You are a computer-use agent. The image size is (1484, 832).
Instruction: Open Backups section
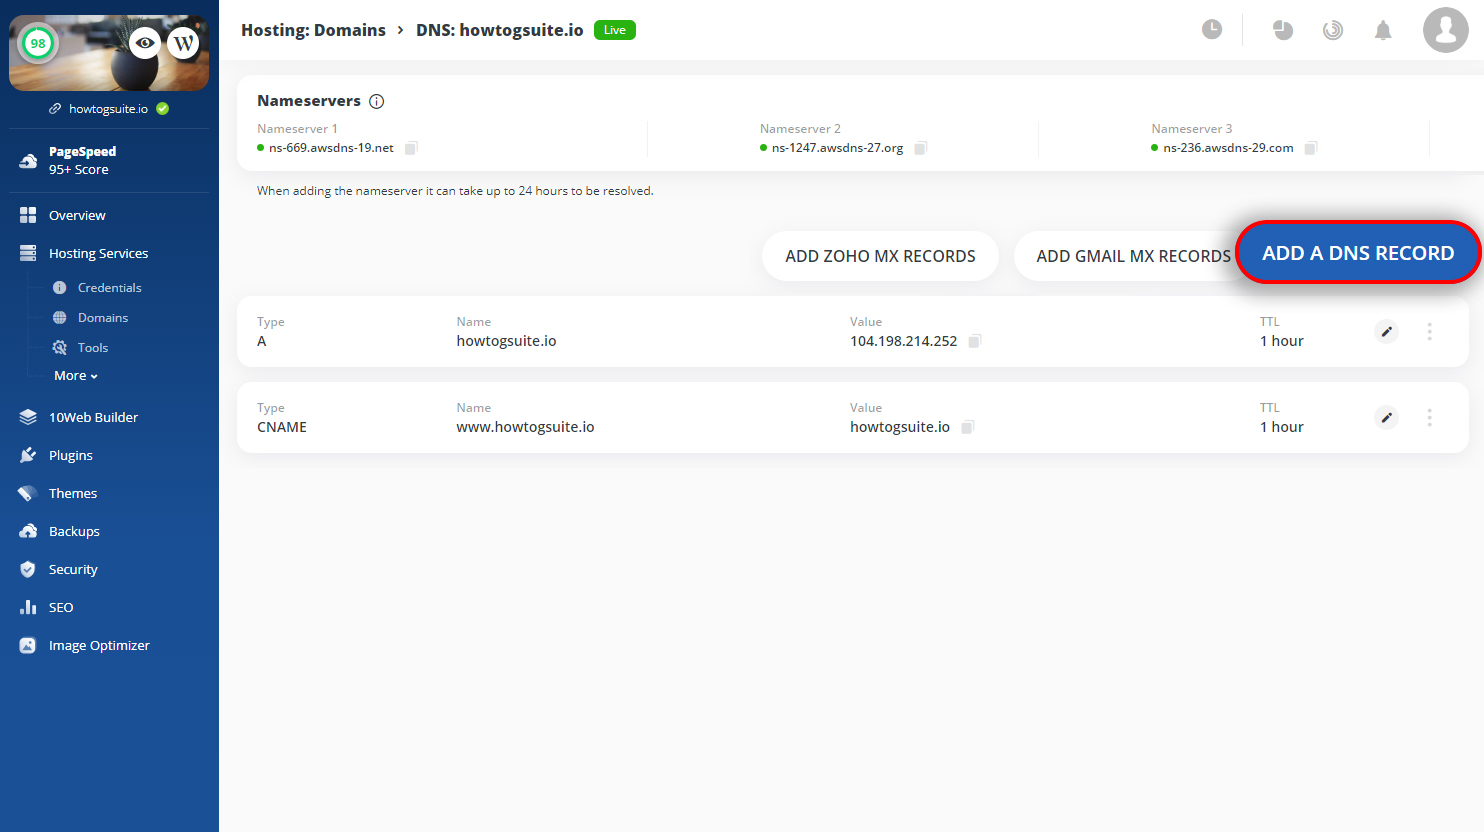[x=74, y=531]
